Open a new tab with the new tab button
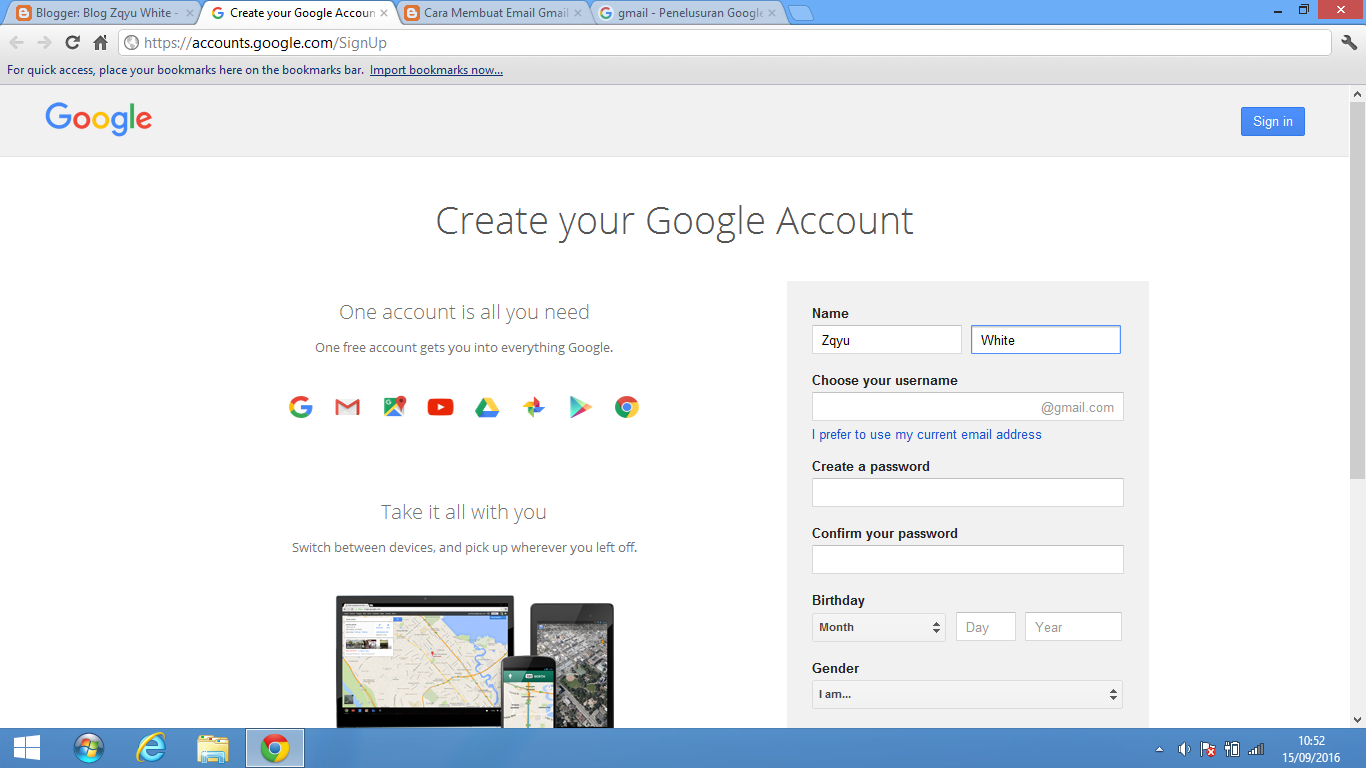The image size is (1366, 768). (x=801, y=13)
